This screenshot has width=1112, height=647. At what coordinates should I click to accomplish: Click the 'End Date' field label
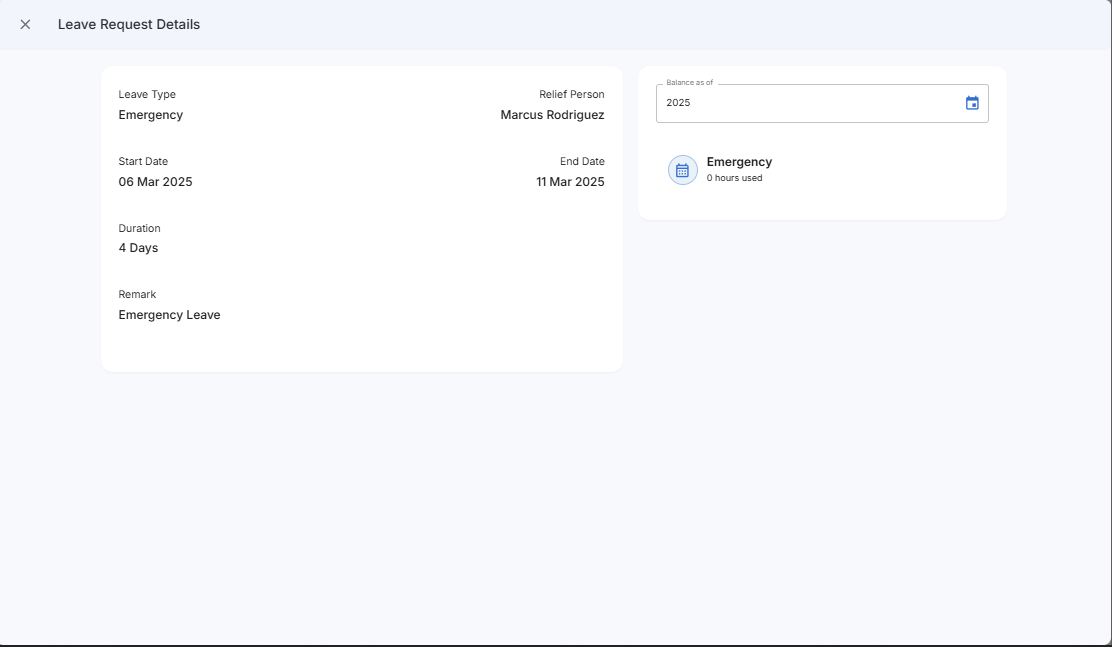tap(582, 162)
